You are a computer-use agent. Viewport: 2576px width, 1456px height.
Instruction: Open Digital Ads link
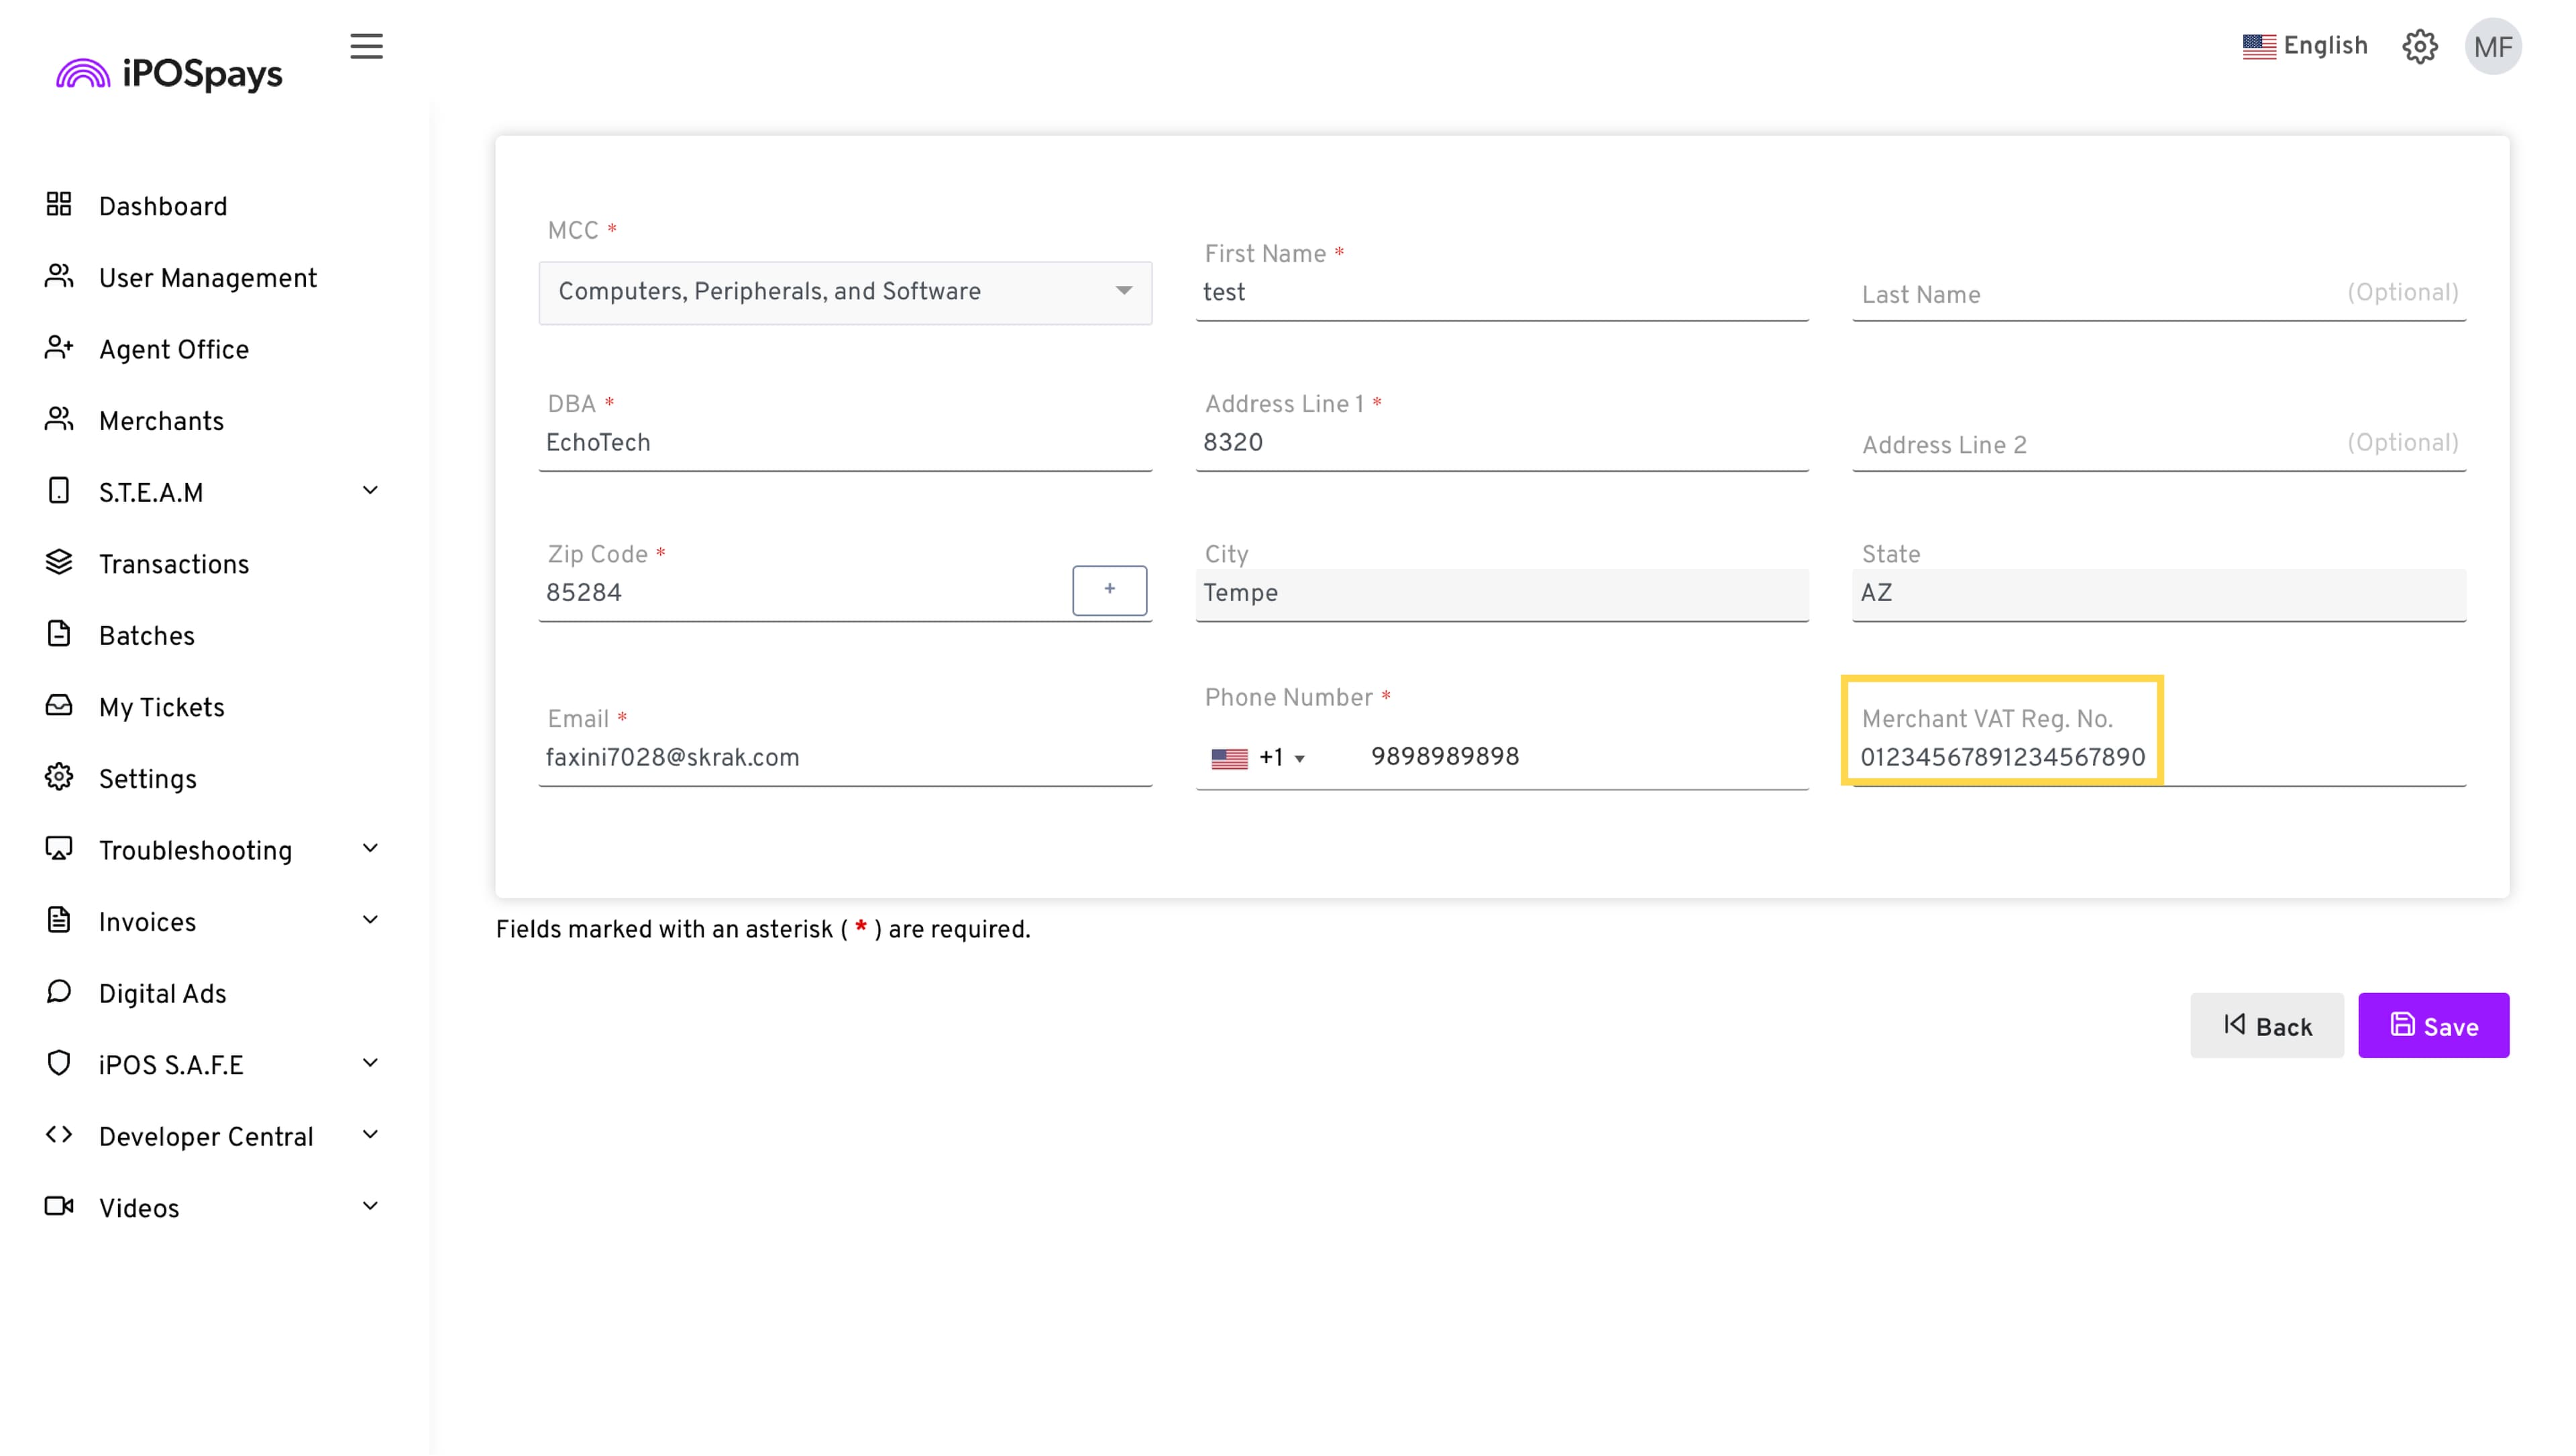tap(163, 993)
